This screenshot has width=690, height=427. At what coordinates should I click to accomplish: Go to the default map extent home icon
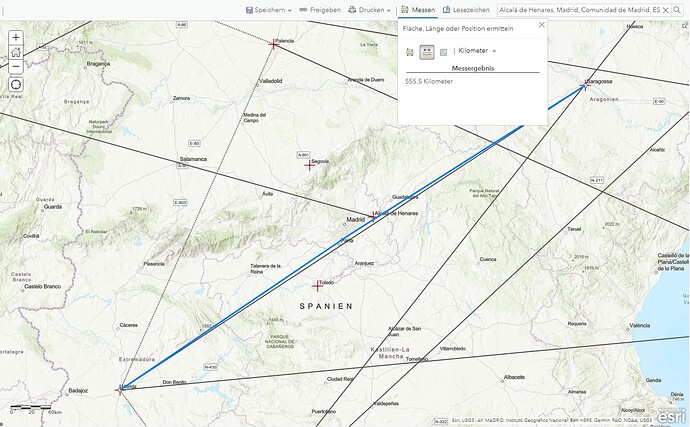click(x=16, y=52)
